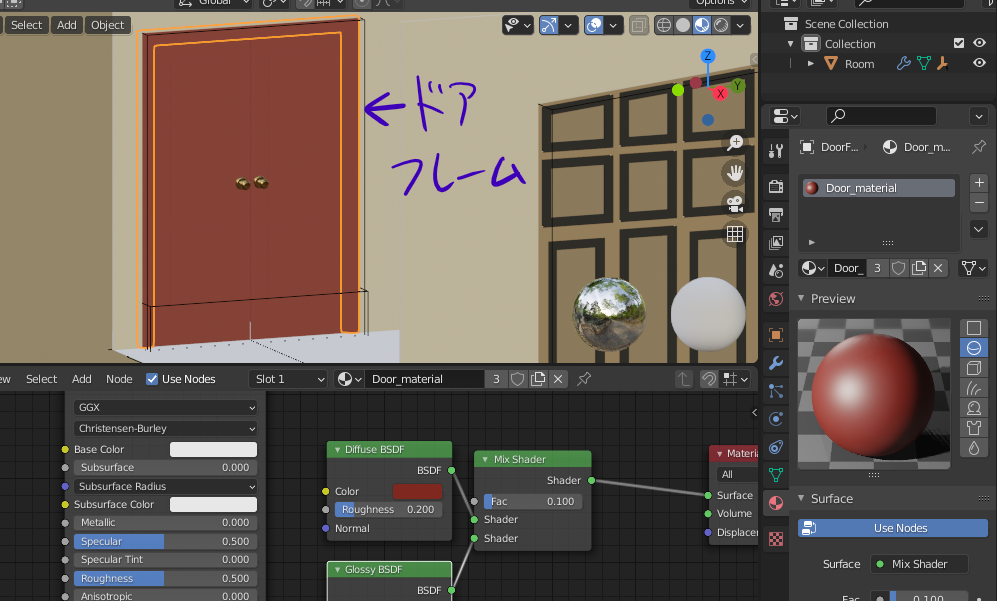
Task: Open the Particles properties tab
Action: [776, 391]
